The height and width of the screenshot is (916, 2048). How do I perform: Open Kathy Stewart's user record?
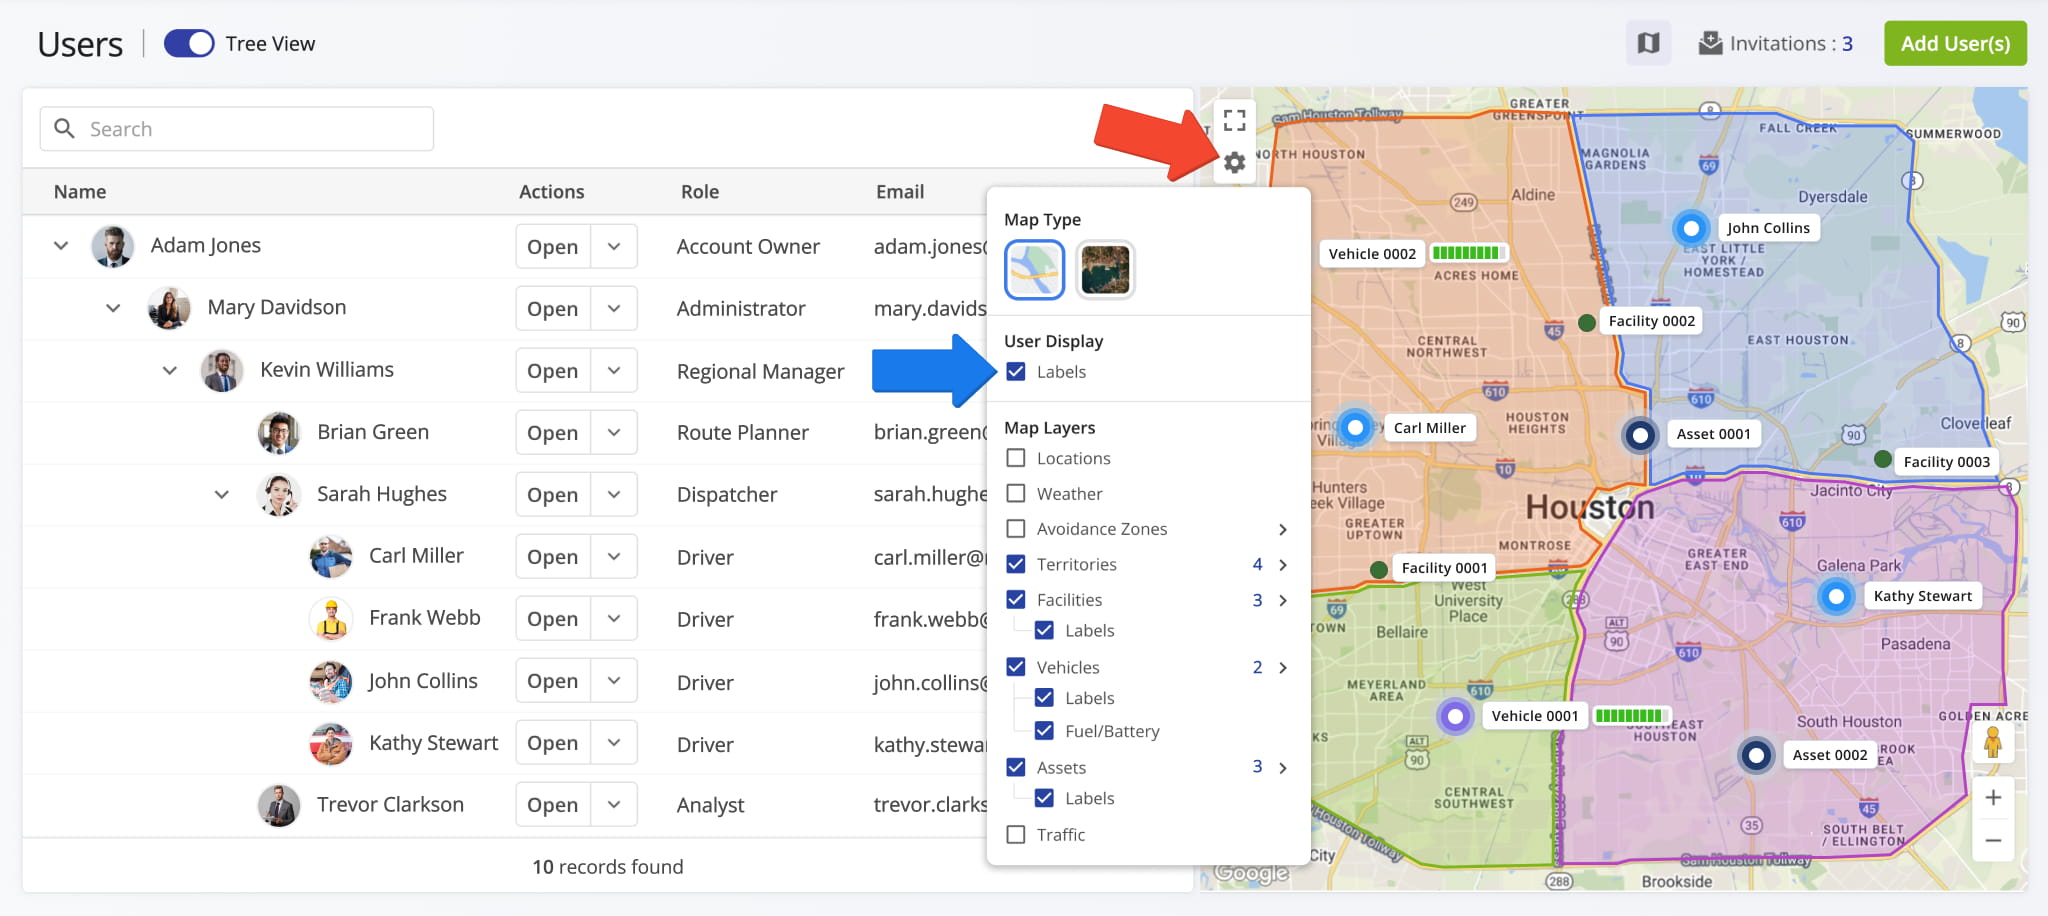coord(553,743)
